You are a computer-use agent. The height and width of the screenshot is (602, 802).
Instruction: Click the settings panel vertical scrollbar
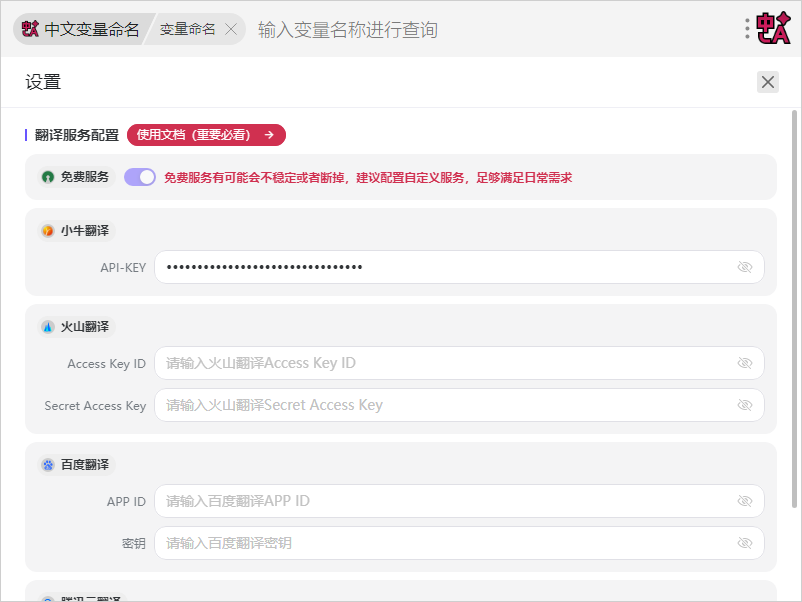click(x=794, y=309)
